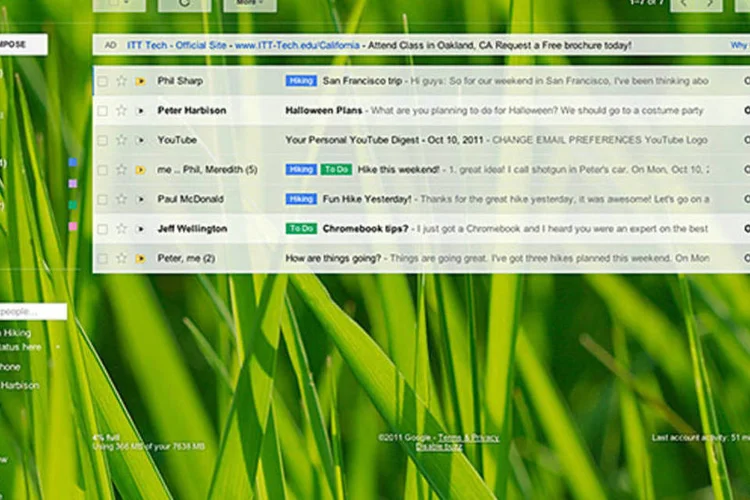Click the To Do label on Hike this weekend
Viewport: 750px width, 500px height.
coord(336,169)
